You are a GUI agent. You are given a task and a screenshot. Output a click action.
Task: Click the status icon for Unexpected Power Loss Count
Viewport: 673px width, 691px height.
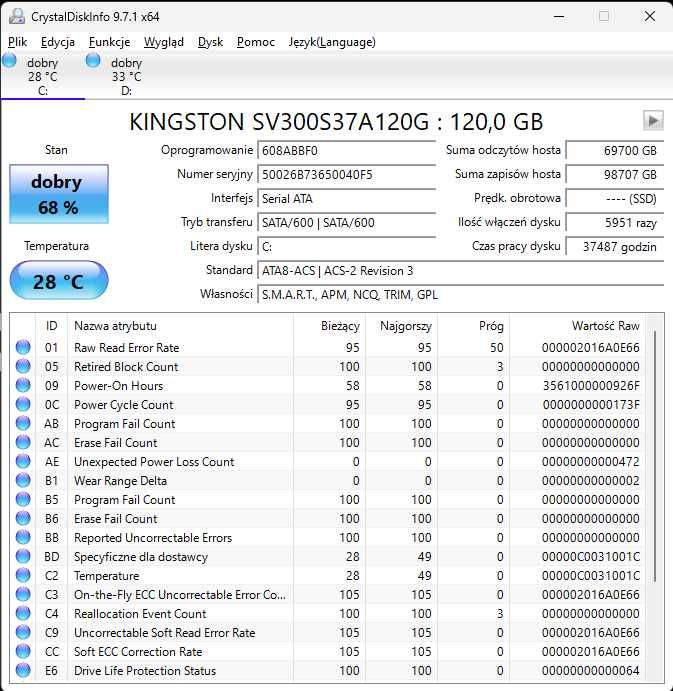coord(23,461)
